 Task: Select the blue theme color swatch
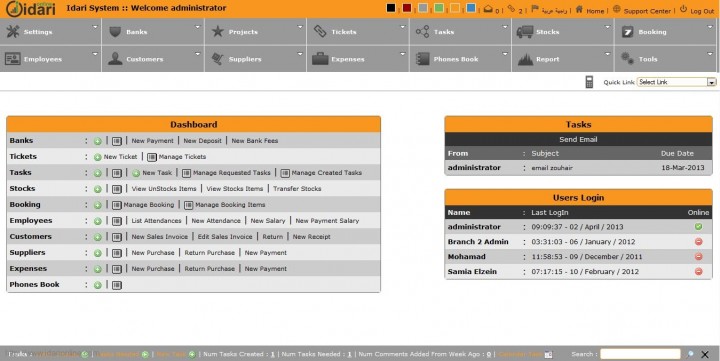pyautogui.click(x=471, y=8)
